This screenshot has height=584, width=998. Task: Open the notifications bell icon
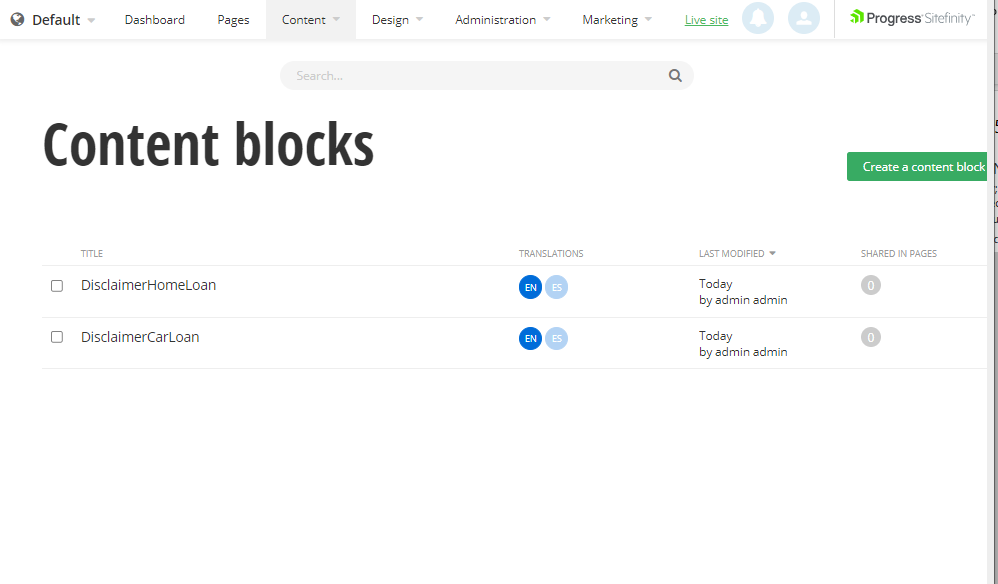757,18
